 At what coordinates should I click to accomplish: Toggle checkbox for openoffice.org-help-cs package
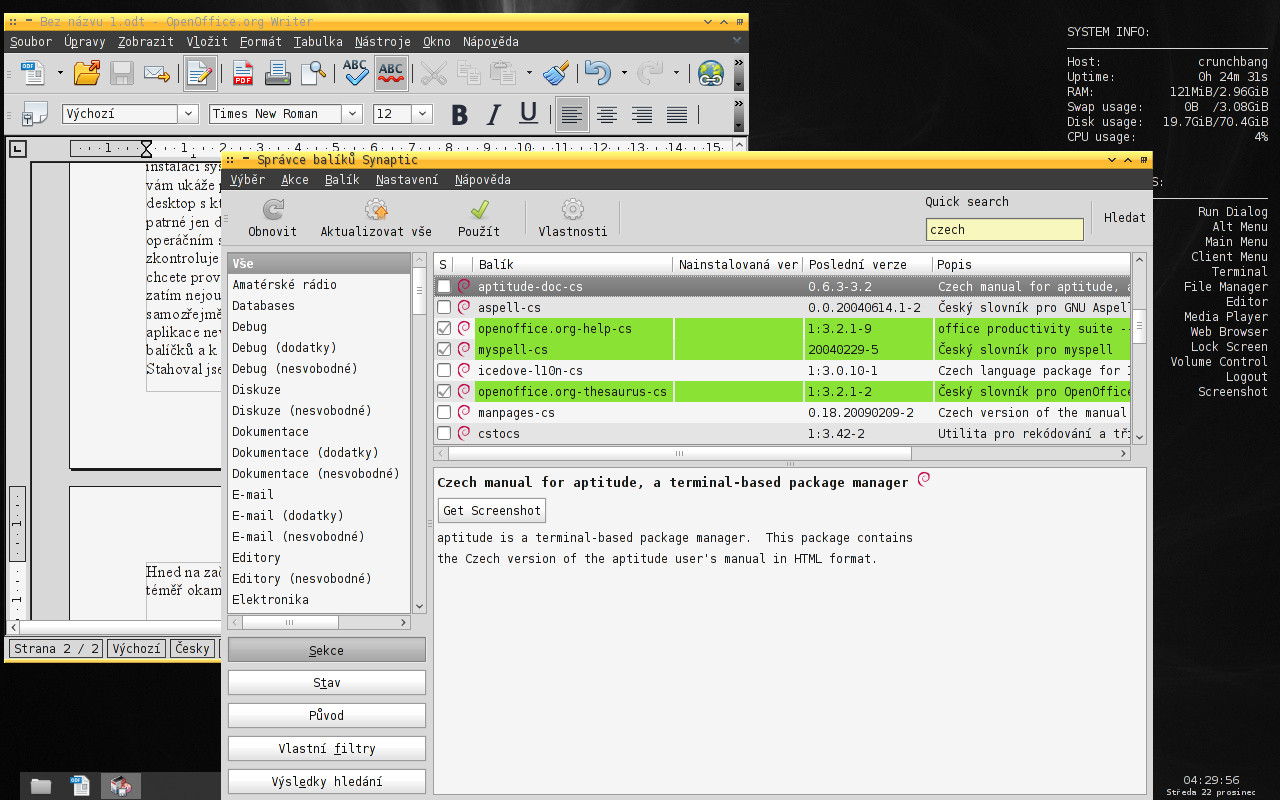click(444, 328)
